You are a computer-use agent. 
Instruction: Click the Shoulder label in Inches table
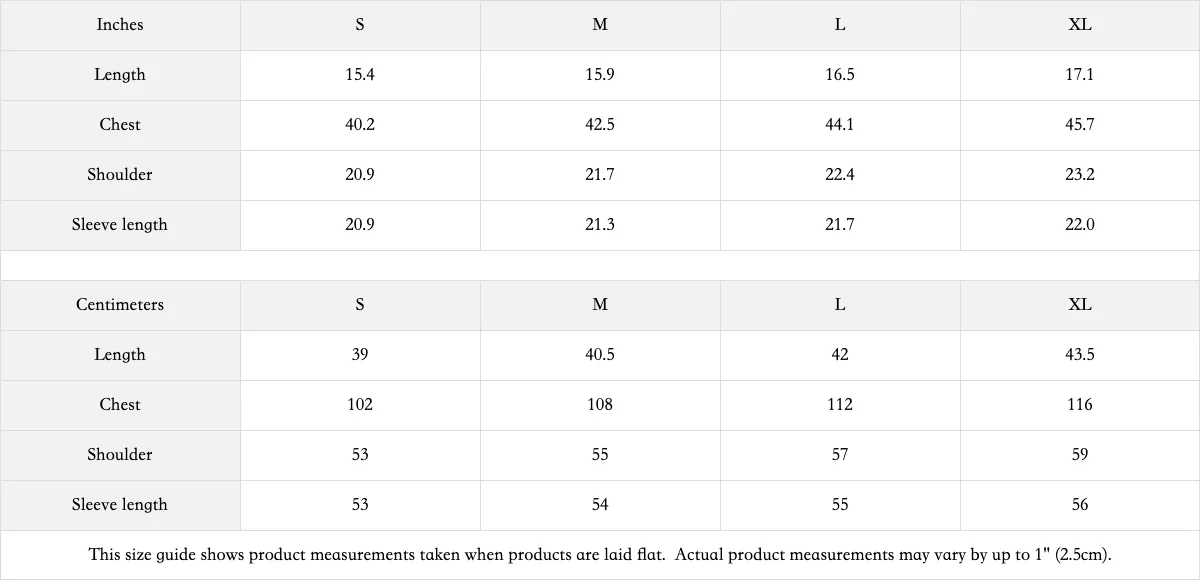(120, 175)
